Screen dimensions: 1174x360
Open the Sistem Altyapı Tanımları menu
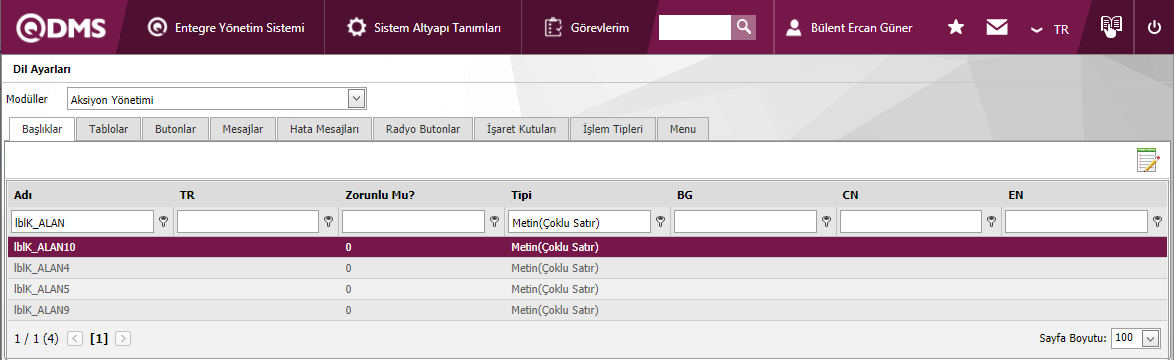coord(424,28)
